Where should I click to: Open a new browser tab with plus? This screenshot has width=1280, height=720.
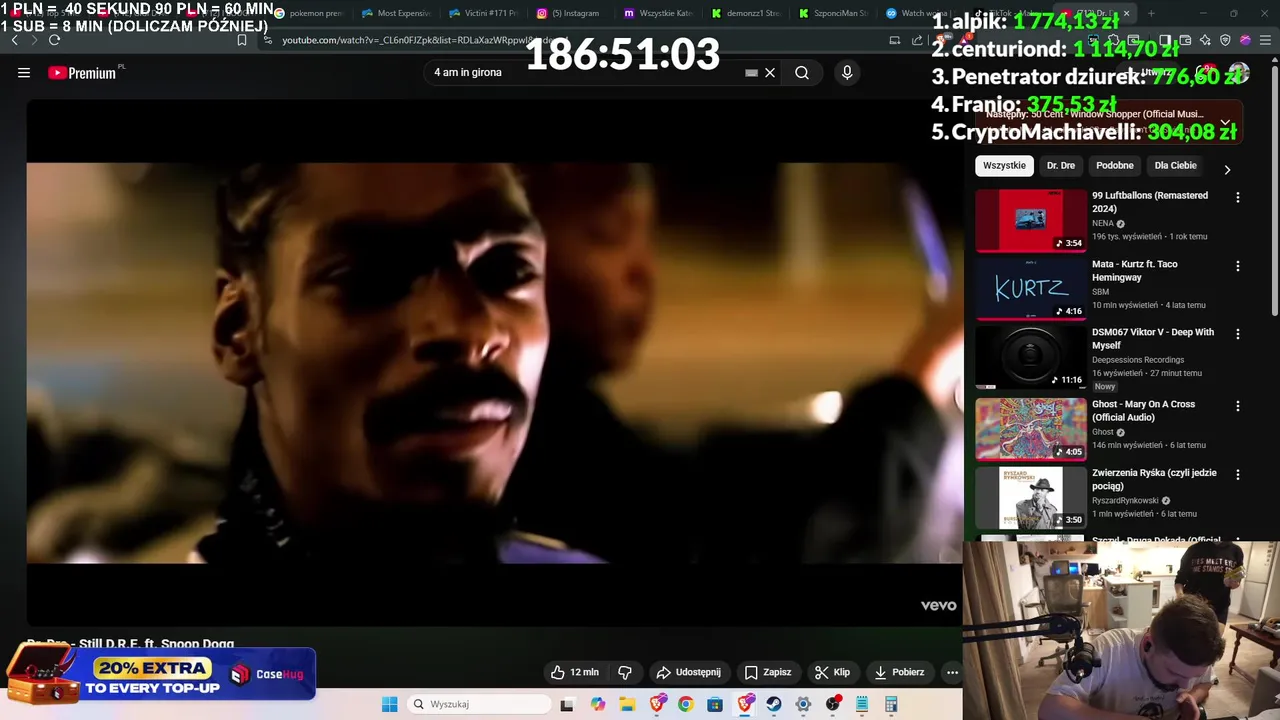1151,13
